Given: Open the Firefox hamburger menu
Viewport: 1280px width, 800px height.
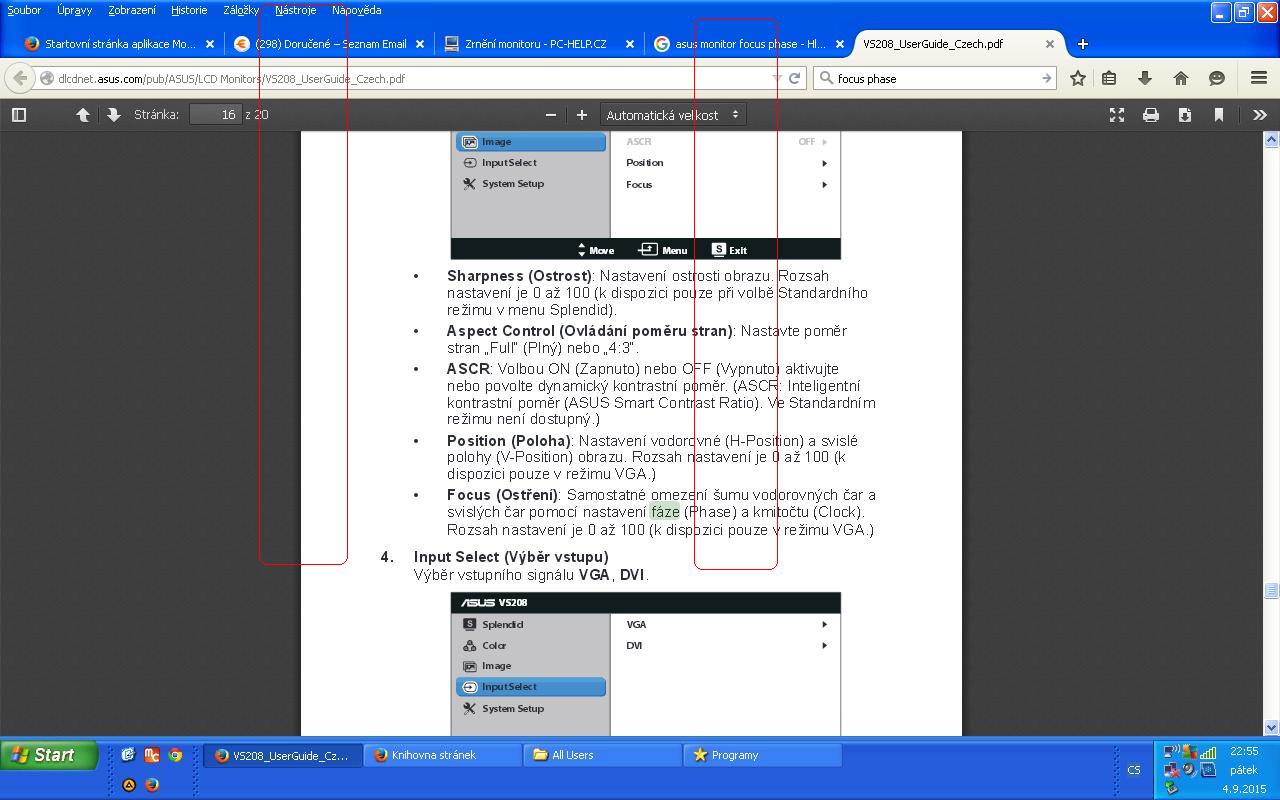Looking at the screenshot, I should click(x=1259, y=78).
